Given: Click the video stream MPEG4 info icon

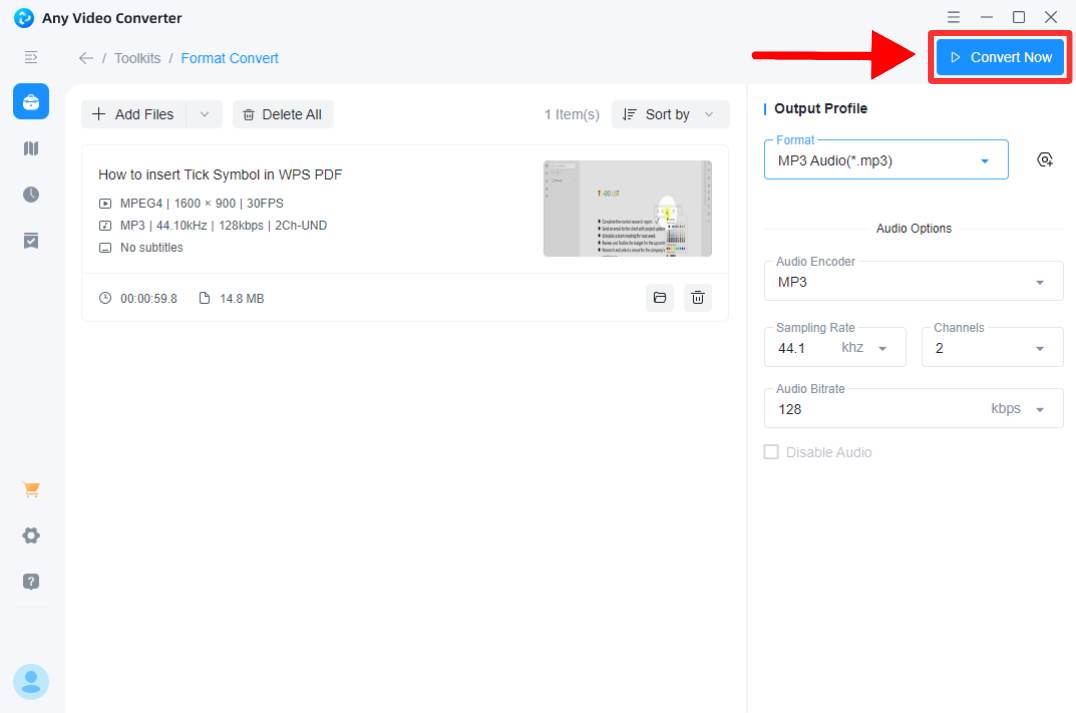Looking at the screenshot, I should (105, 204).
